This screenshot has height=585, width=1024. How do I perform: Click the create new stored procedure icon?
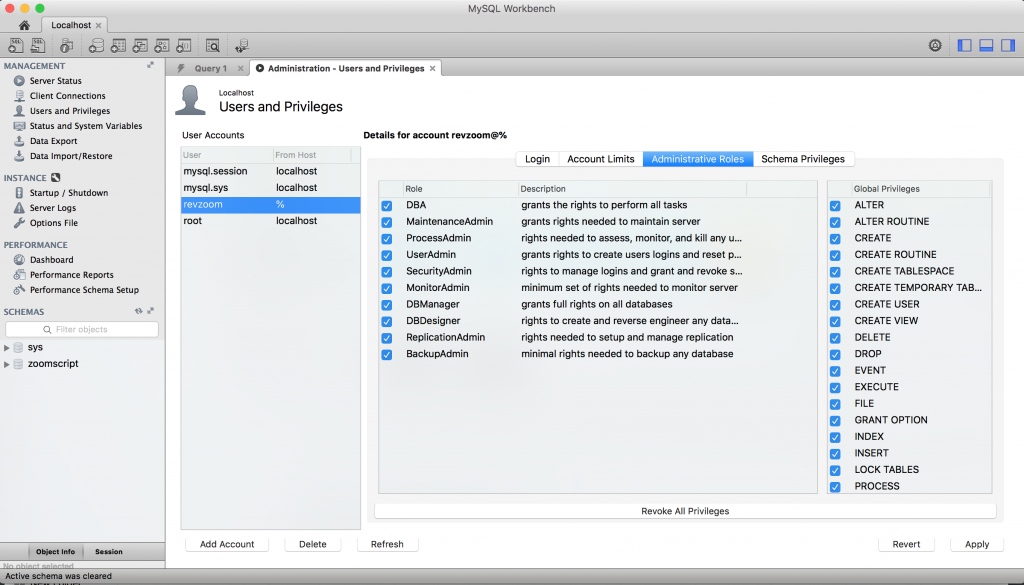[x=162, y=45]
